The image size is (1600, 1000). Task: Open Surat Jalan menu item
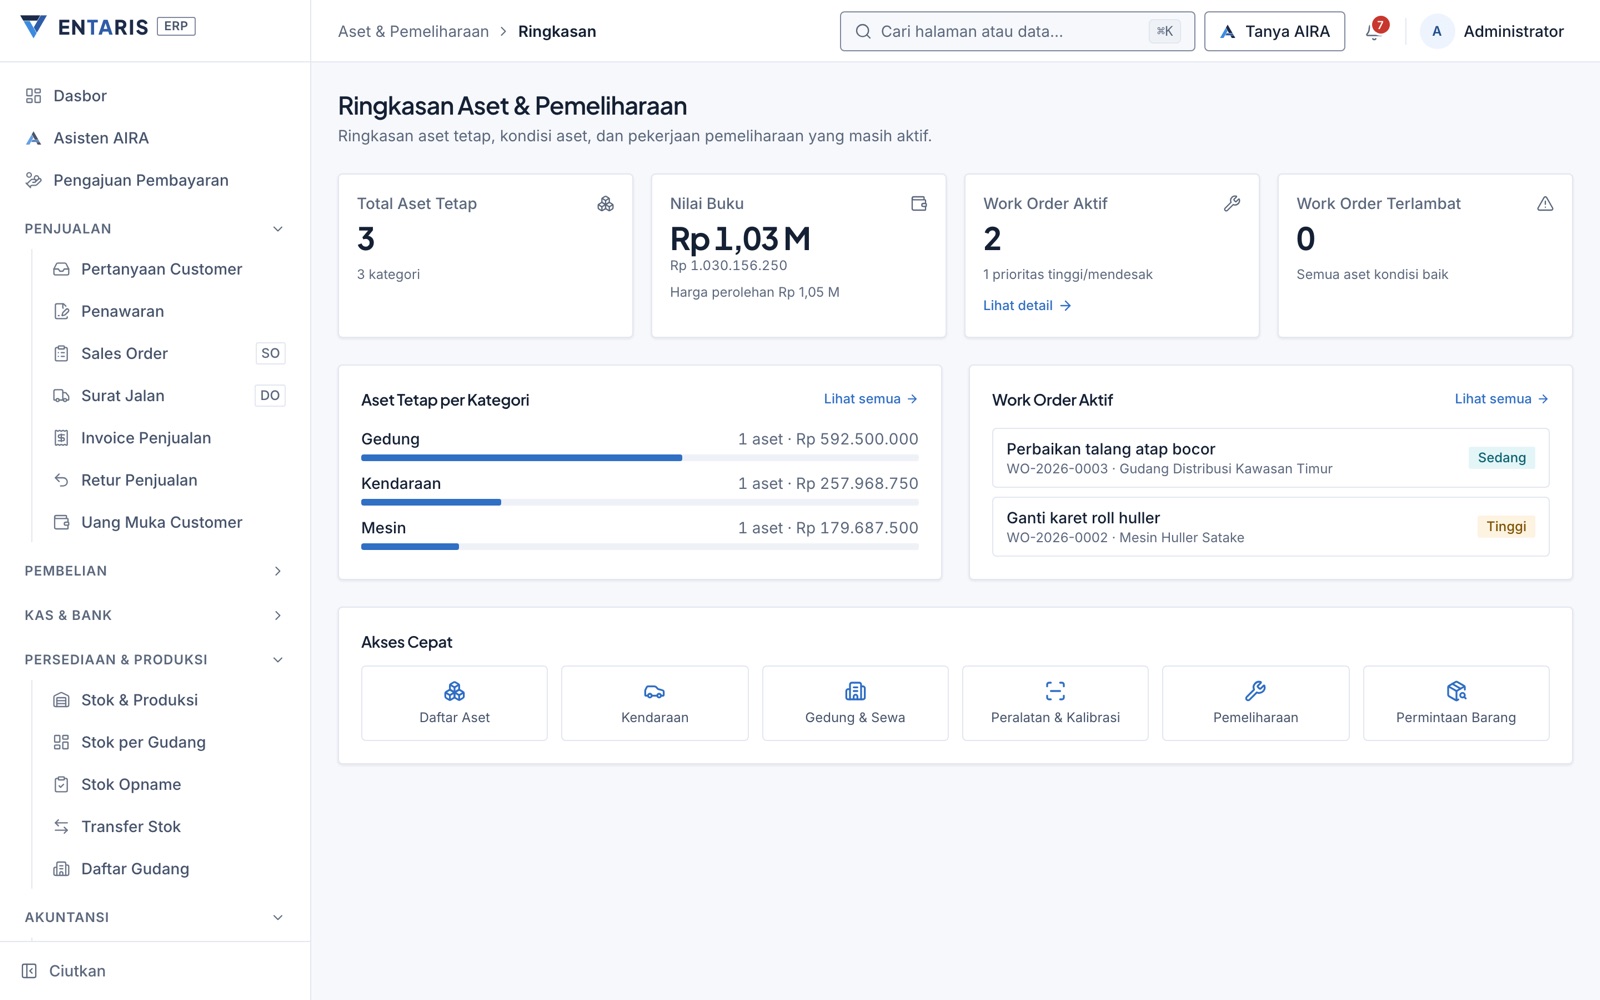click(169, 396)
